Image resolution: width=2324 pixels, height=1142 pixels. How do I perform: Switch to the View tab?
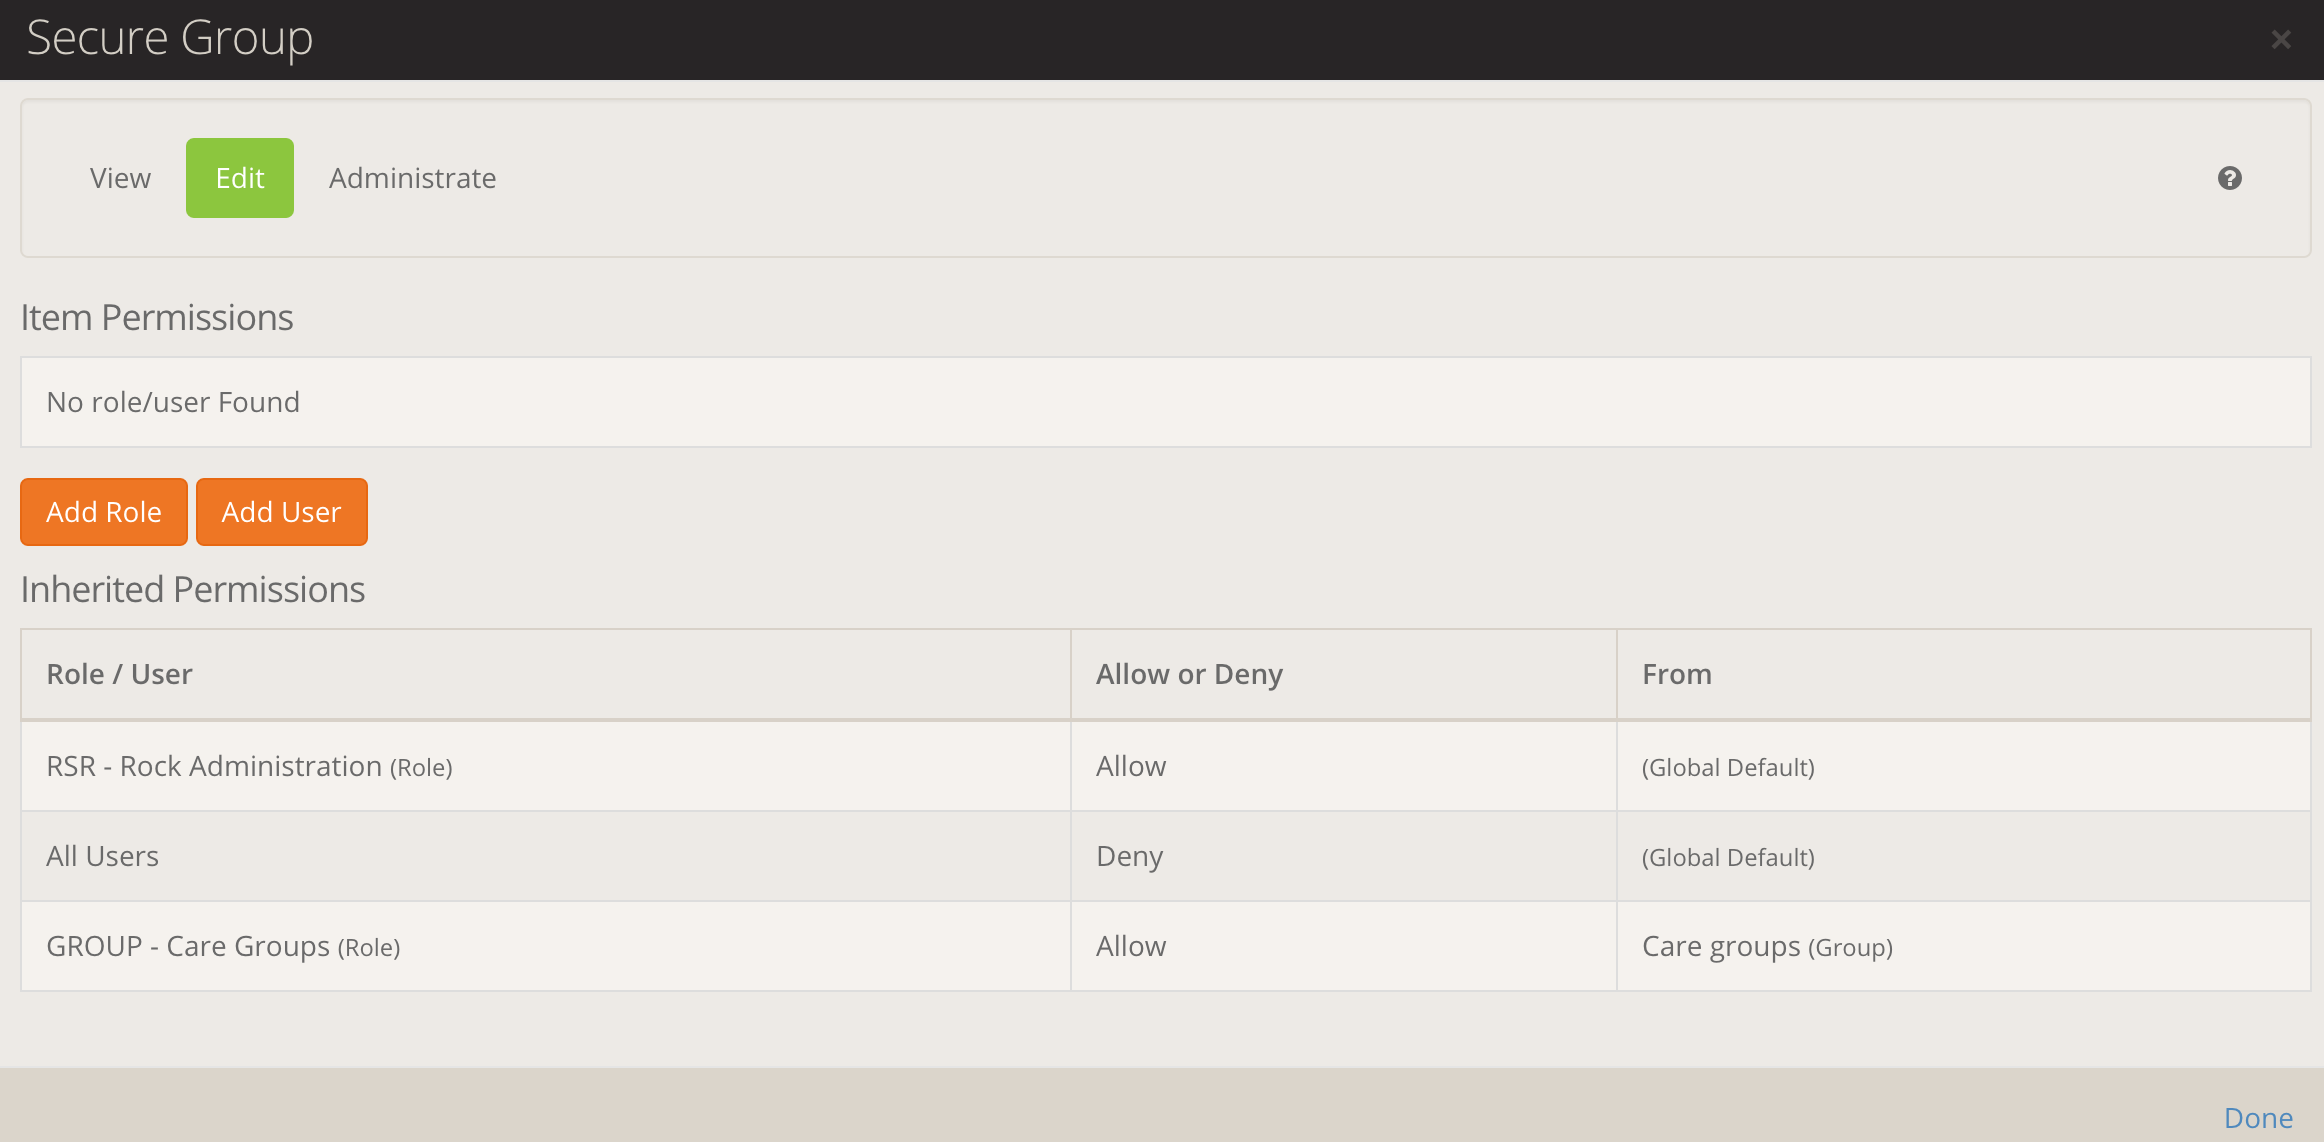click(x=120, y=178)
